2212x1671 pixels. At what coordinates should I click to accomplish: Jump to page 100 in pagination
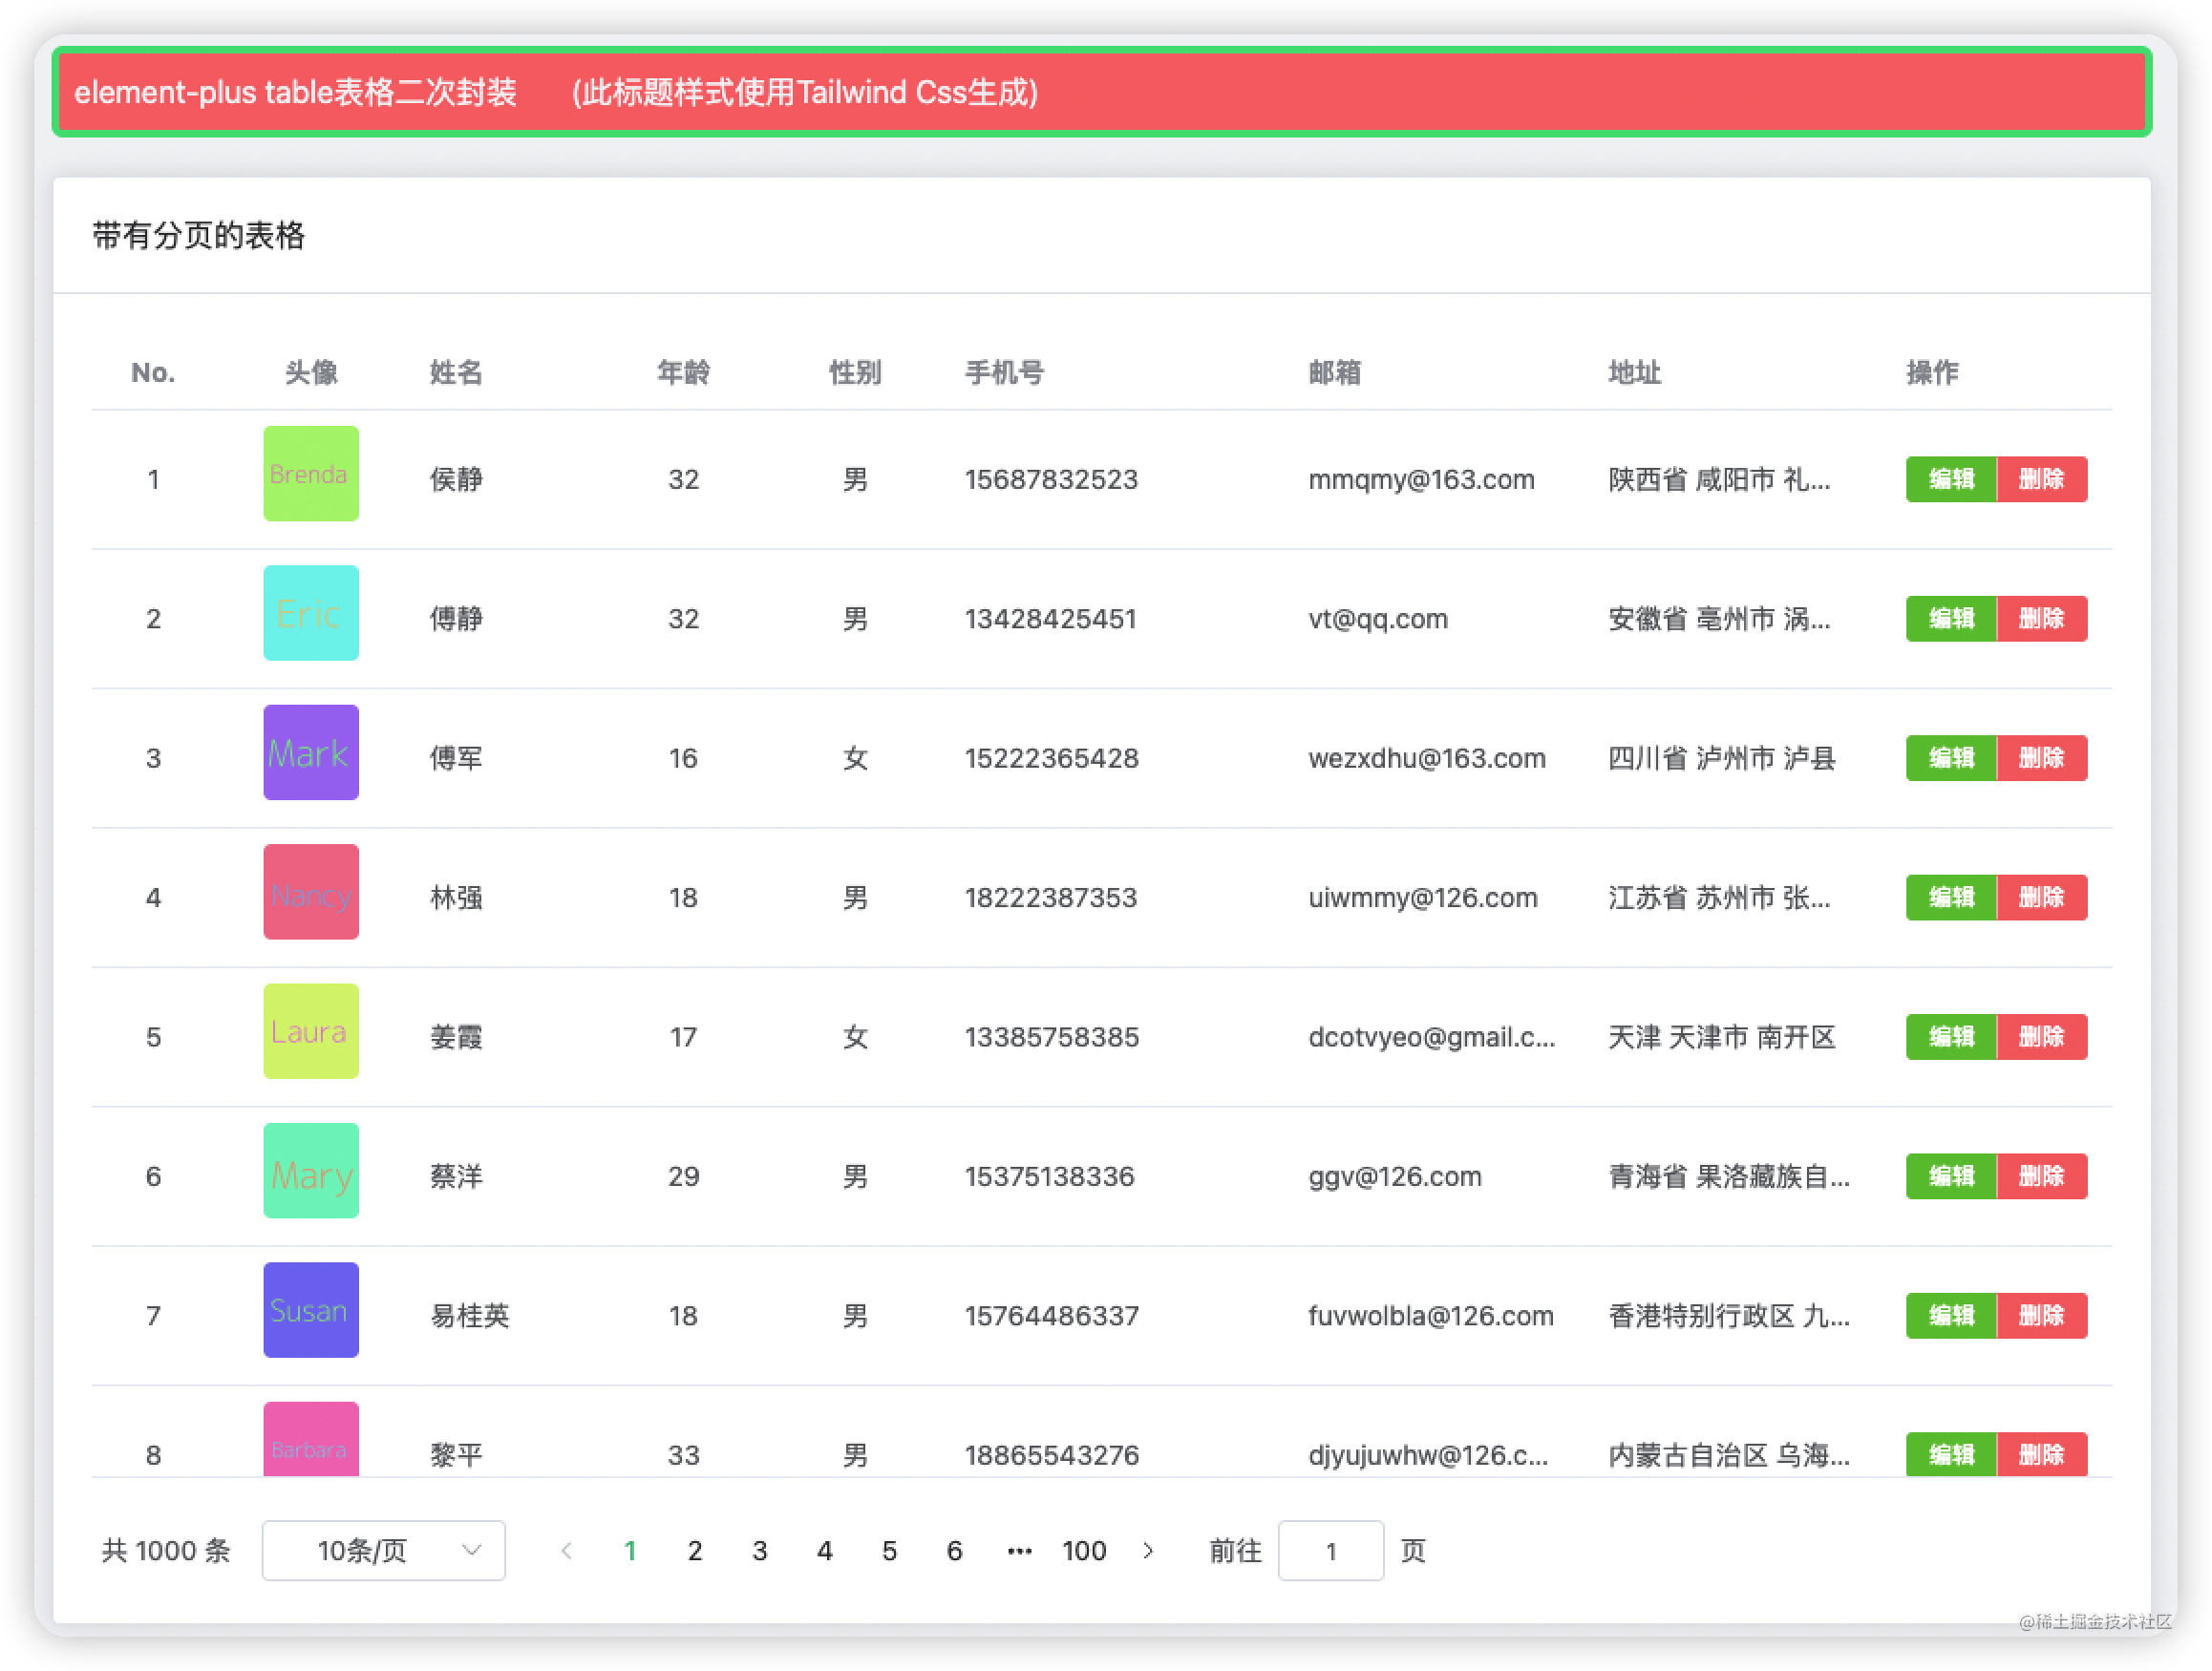pos(1084,1551)
